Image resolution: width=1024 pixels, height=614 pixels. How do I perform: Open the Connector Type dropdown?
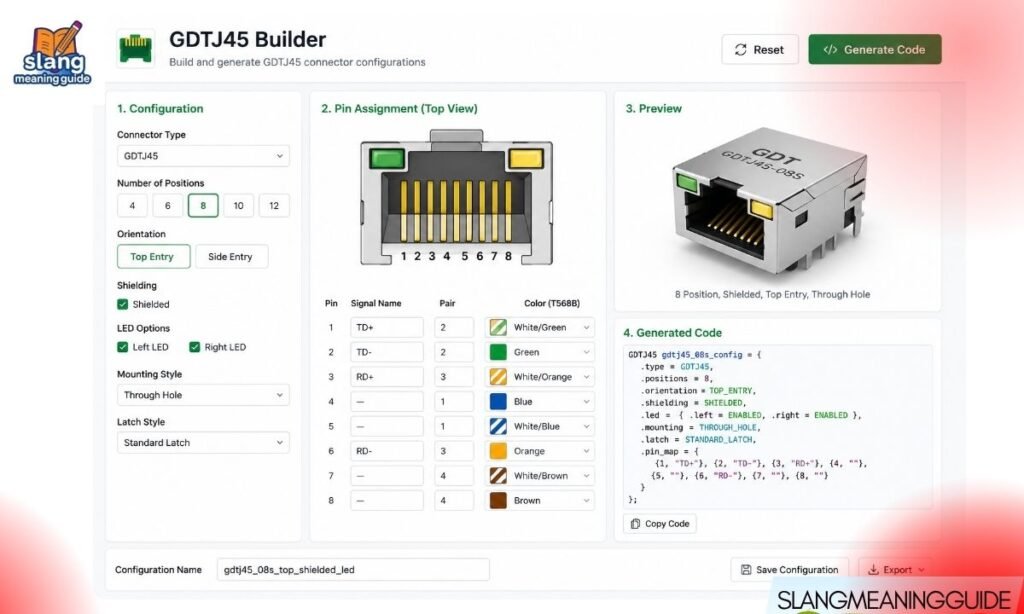coord(203,156)
